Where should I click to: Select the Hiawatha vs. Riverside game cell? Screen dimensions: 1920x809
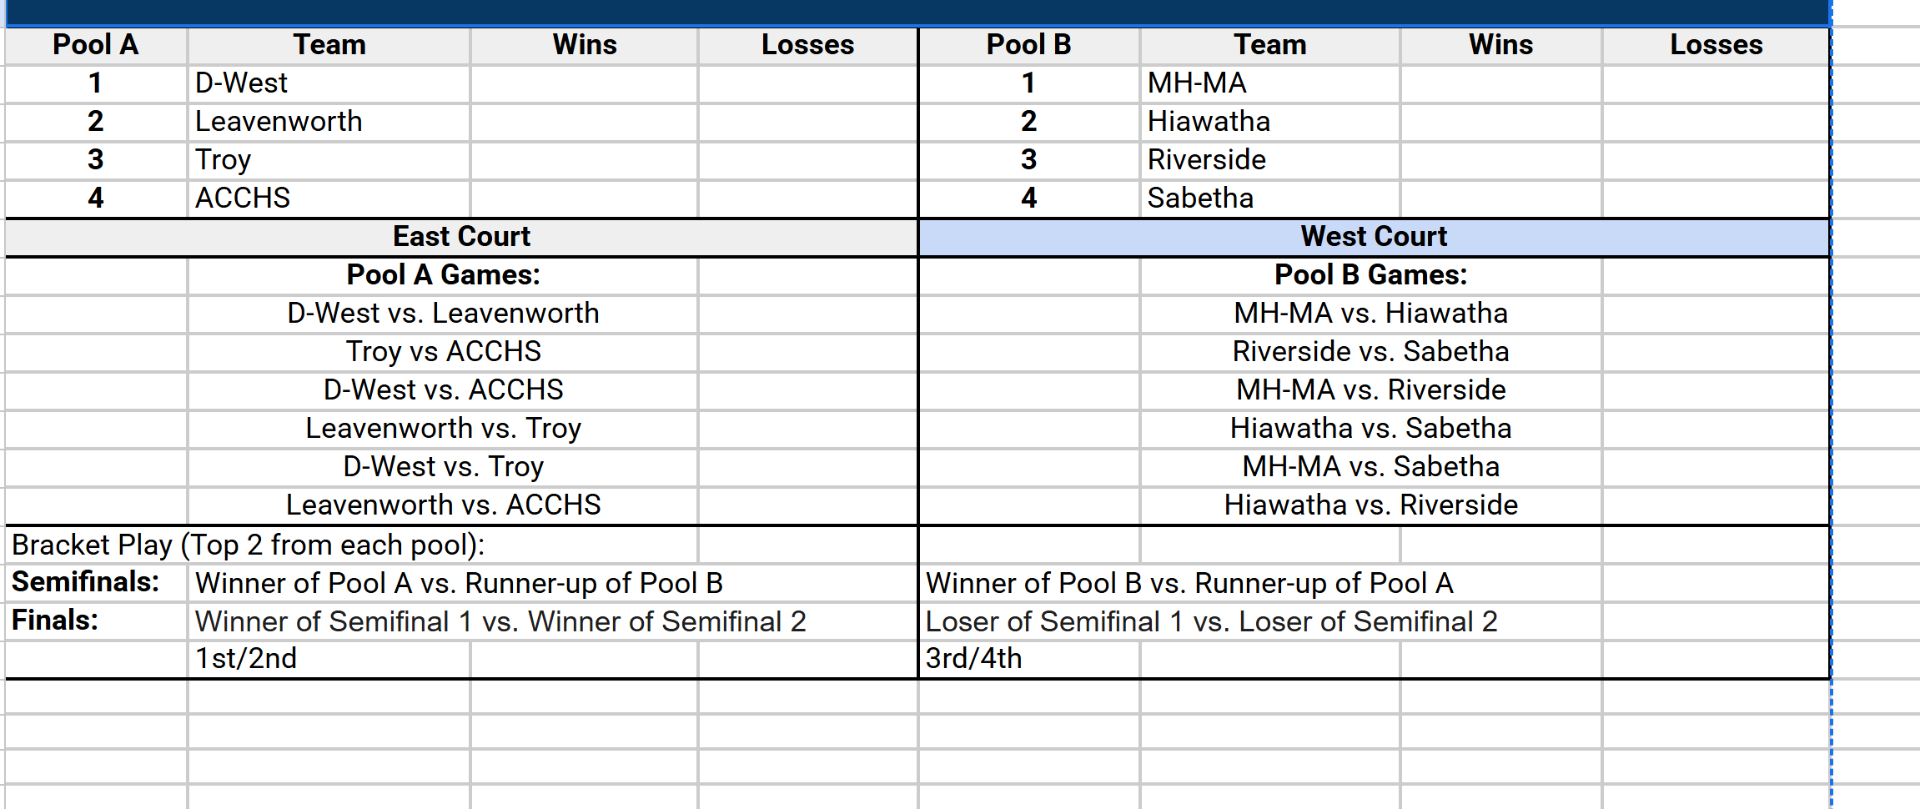1370,505
